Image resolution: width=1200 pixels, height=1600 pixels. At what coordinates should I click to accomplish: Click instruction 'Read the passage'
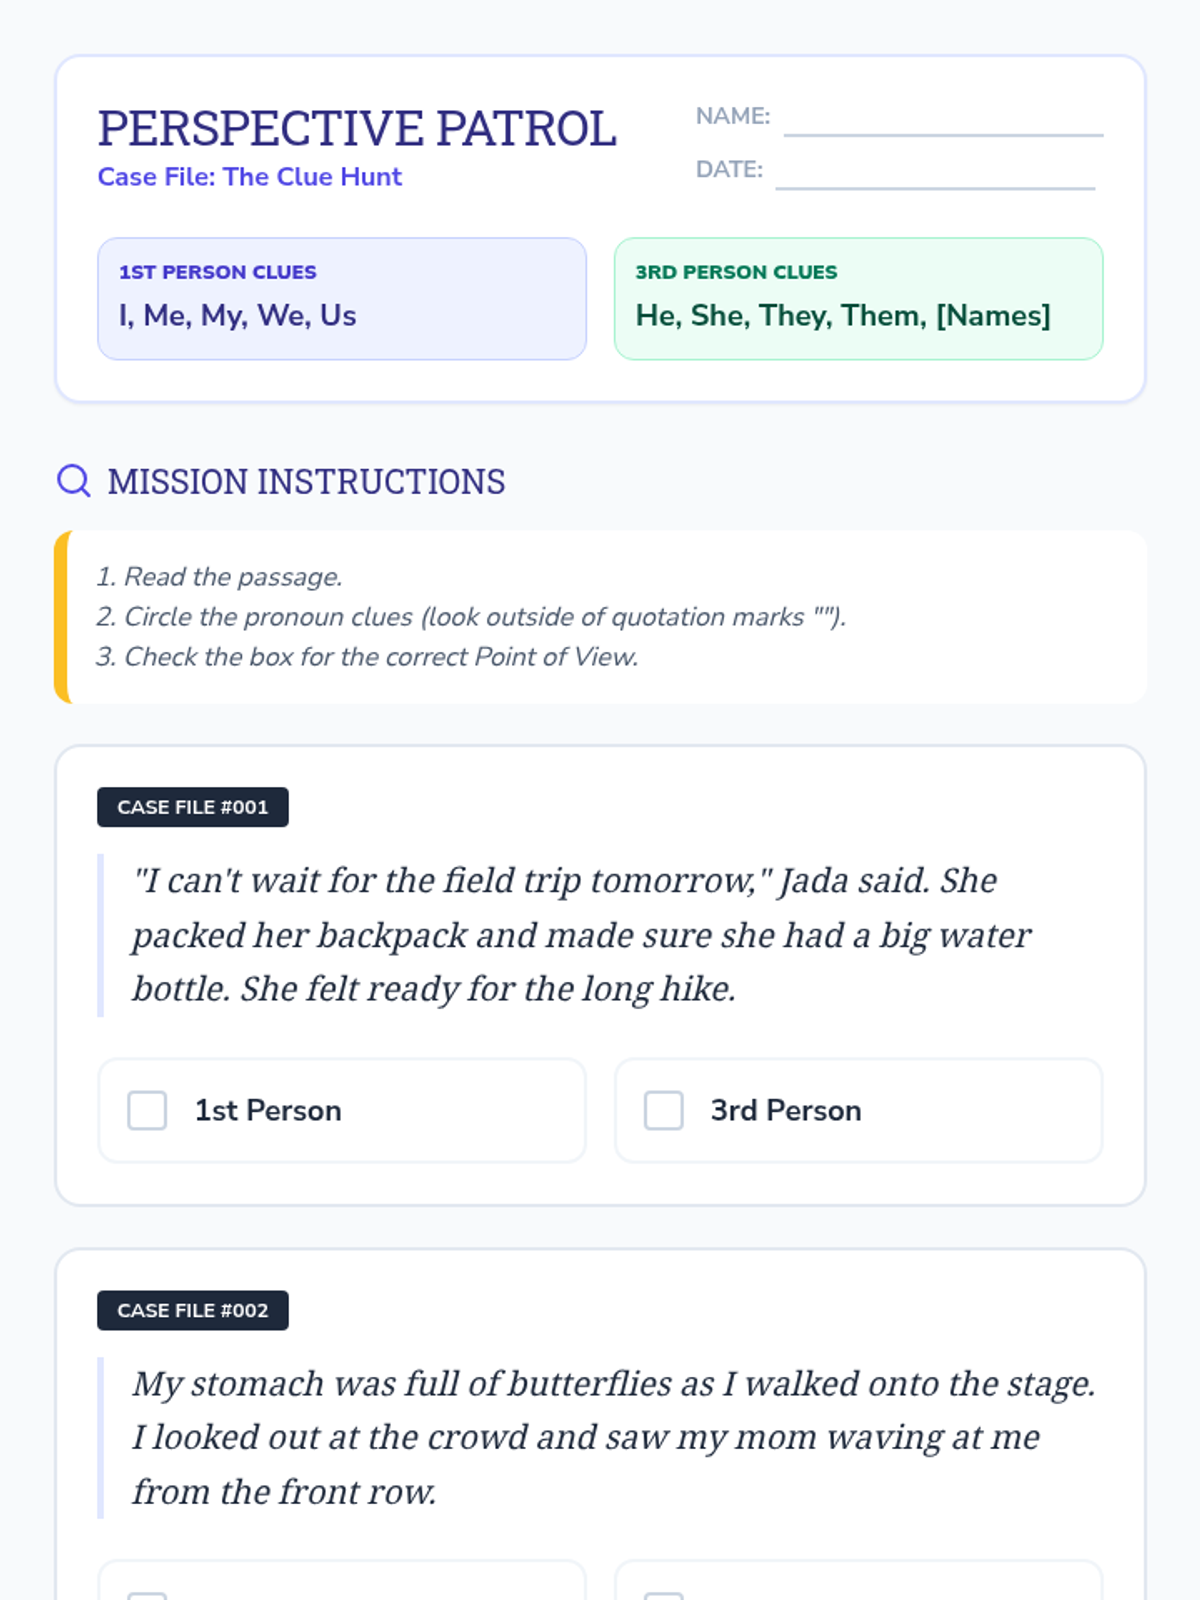coord(219,577)
